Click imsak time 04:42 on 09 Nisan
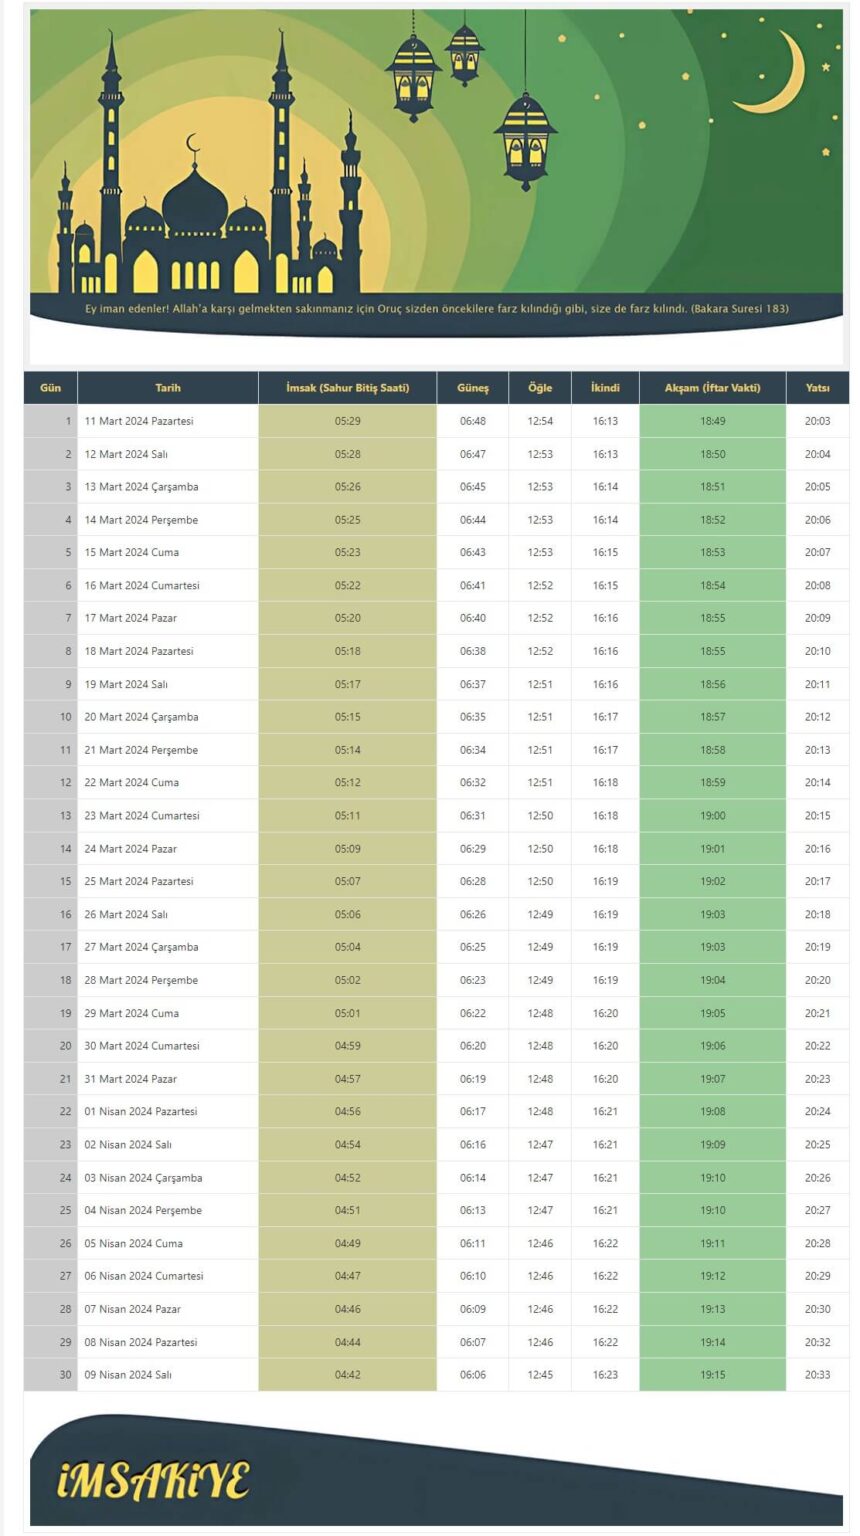The image size is (860, 1536). point(347,1374)
